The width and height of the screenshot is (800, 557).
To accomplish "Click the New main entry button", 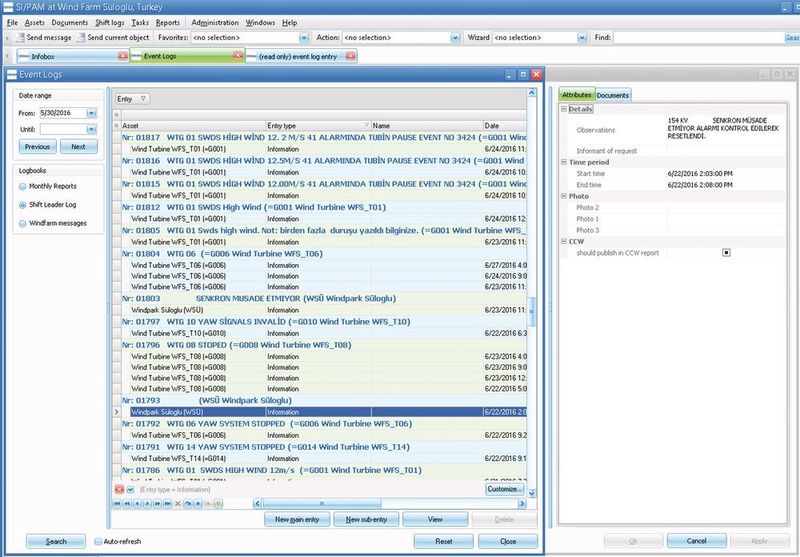I will point(296,520).
